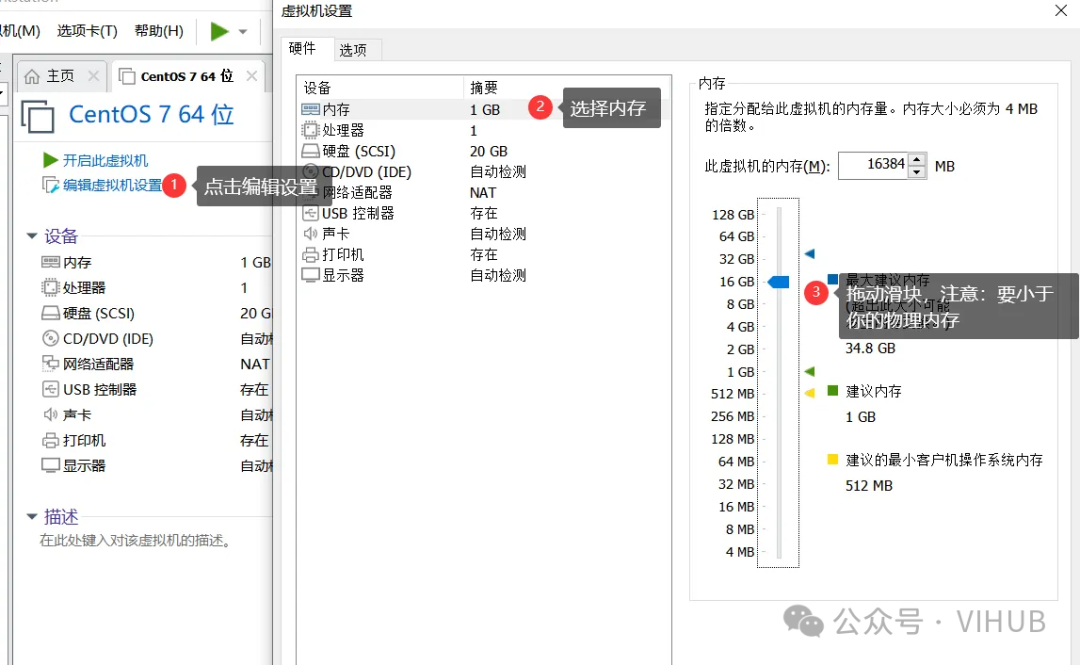Click the yellow 建议的最小客户机操作系统内存 legend square

coord(832,460)
